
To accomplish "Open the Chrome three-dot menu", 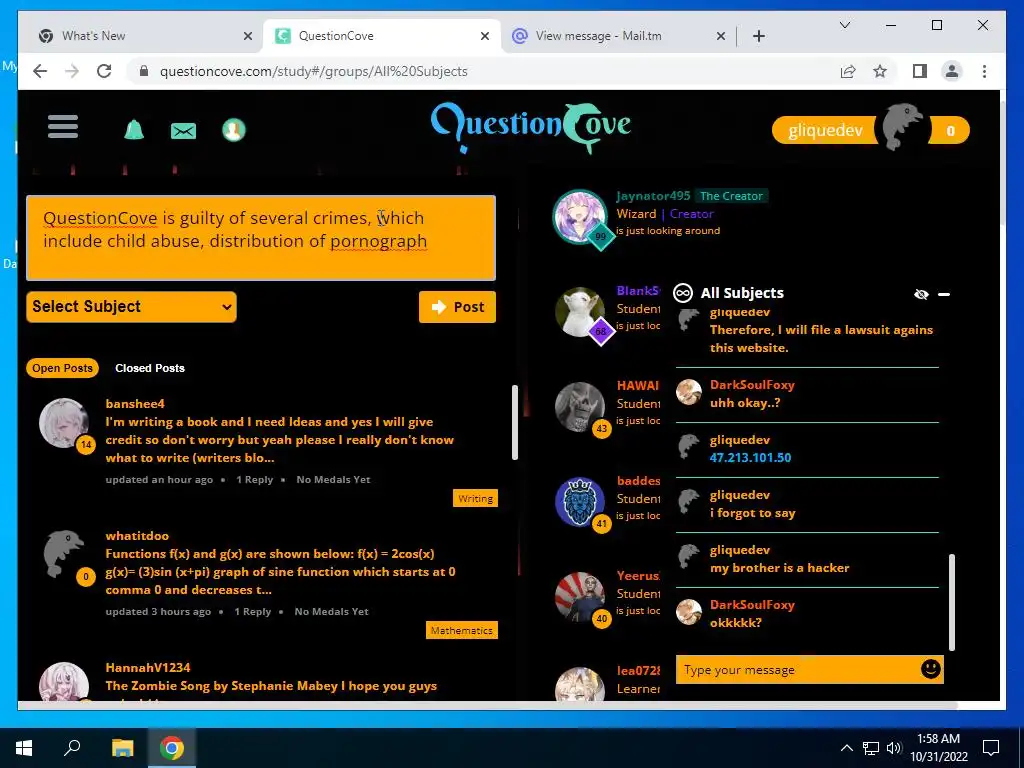I will pyautogui.click(x=984, y=71).
